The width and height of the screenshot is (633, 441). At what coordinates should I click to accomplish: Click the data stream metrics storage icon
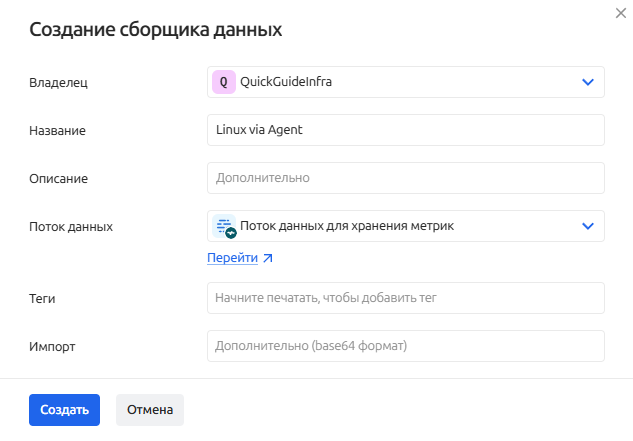(225, 227)
